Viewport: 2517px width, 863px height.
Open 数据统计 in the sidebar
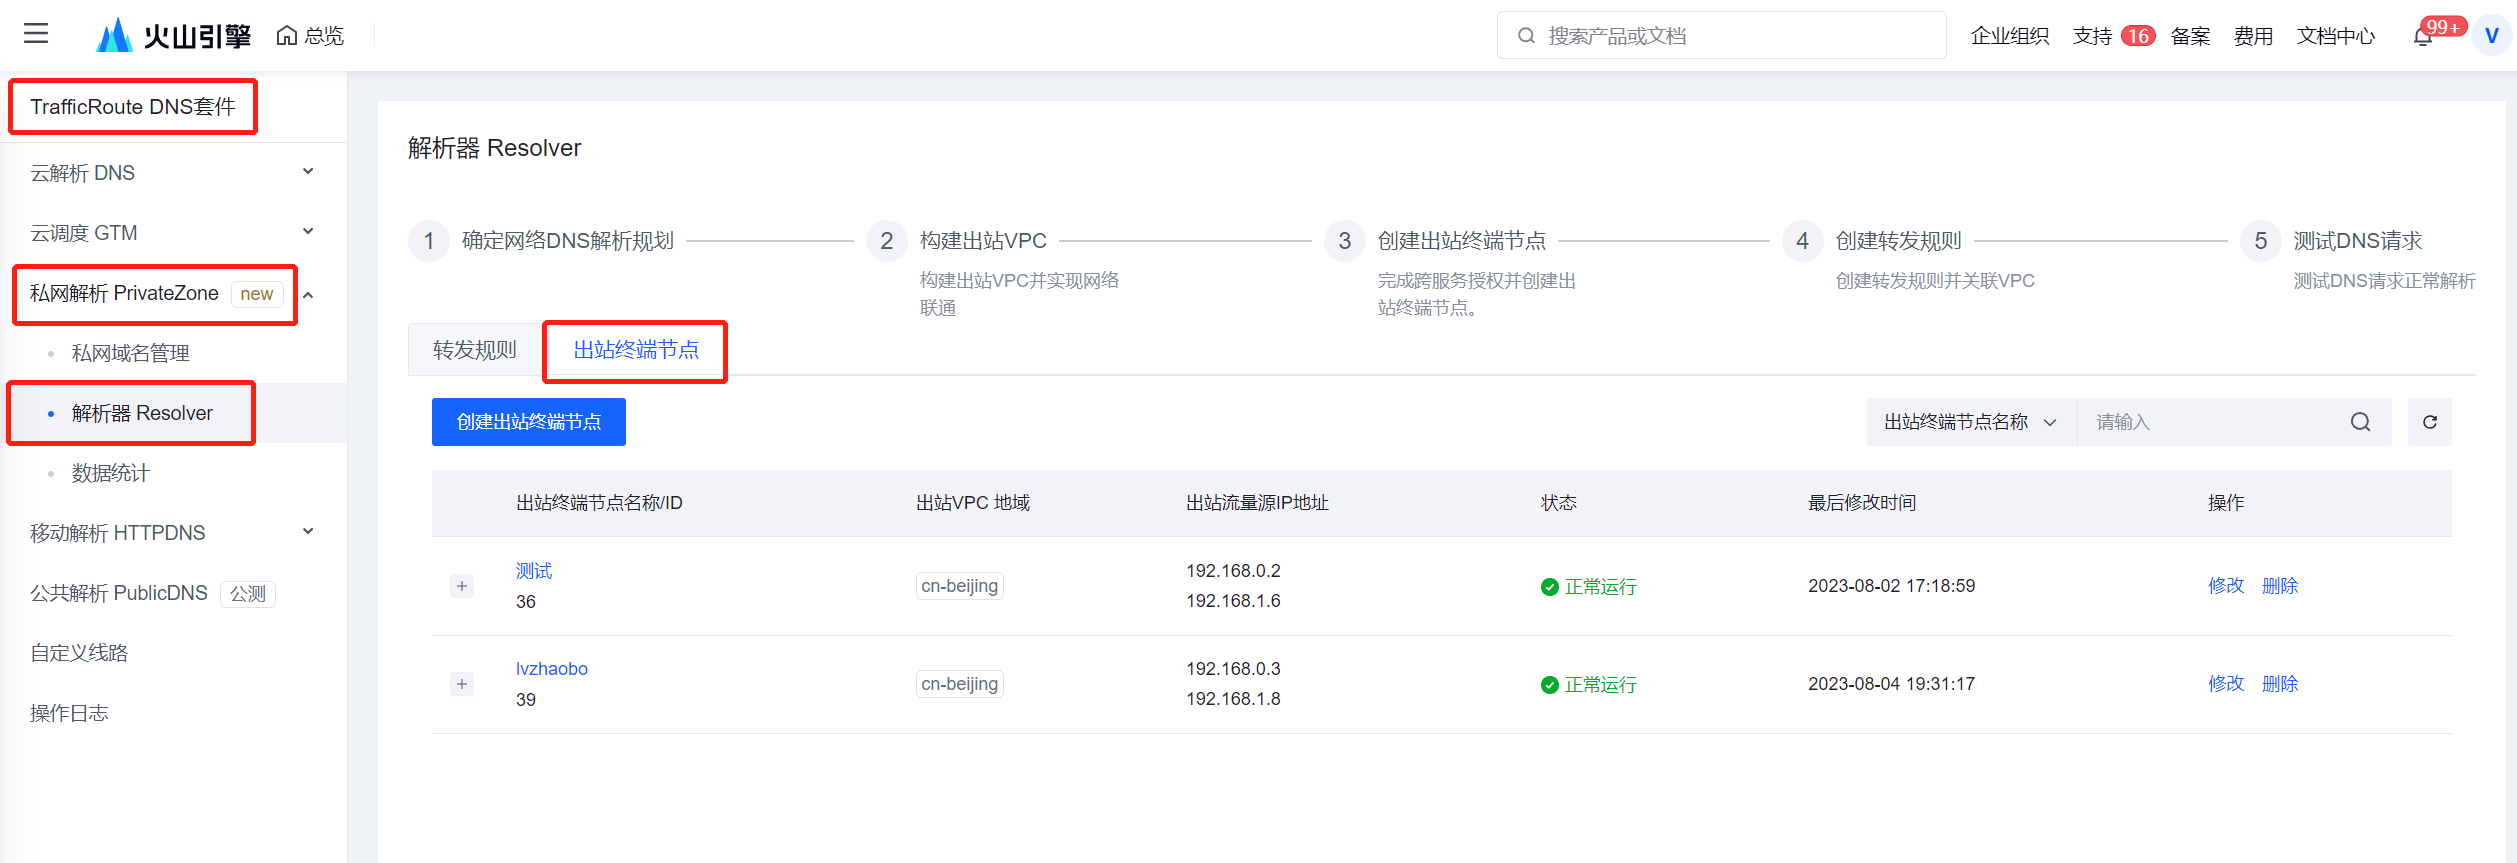(x=111, y=473)
